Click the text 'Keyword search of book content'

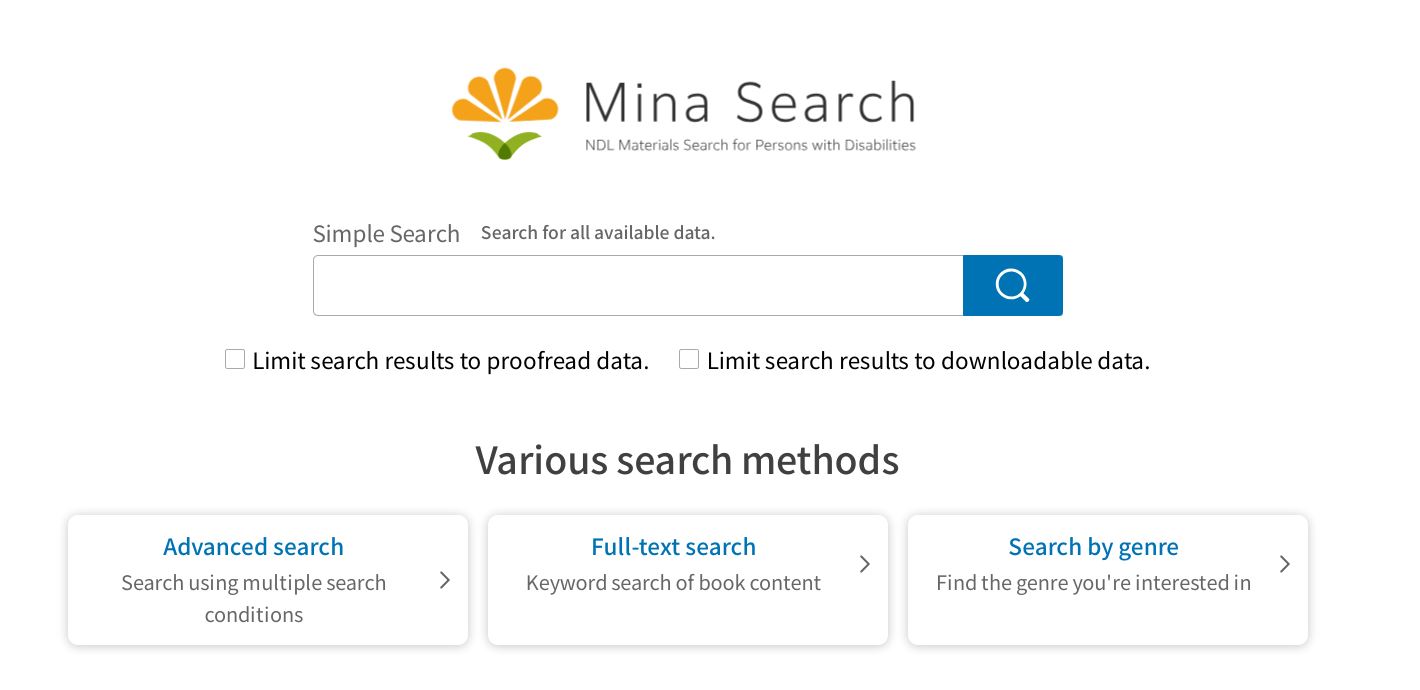[673, 582]
